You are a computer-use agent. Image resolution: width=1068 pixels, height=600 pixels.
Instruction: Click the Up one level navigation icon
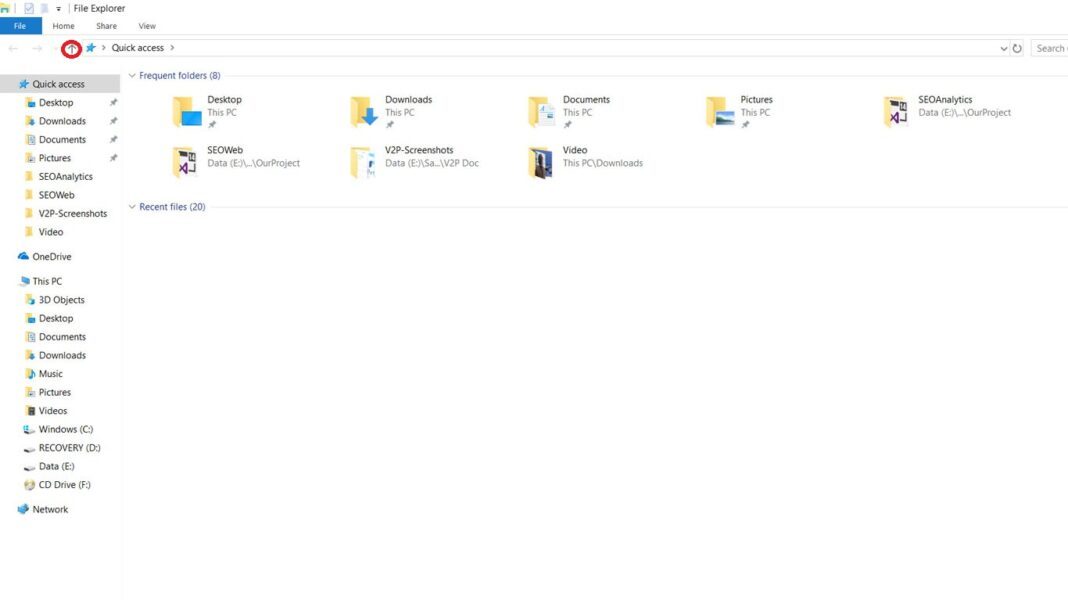71,48
